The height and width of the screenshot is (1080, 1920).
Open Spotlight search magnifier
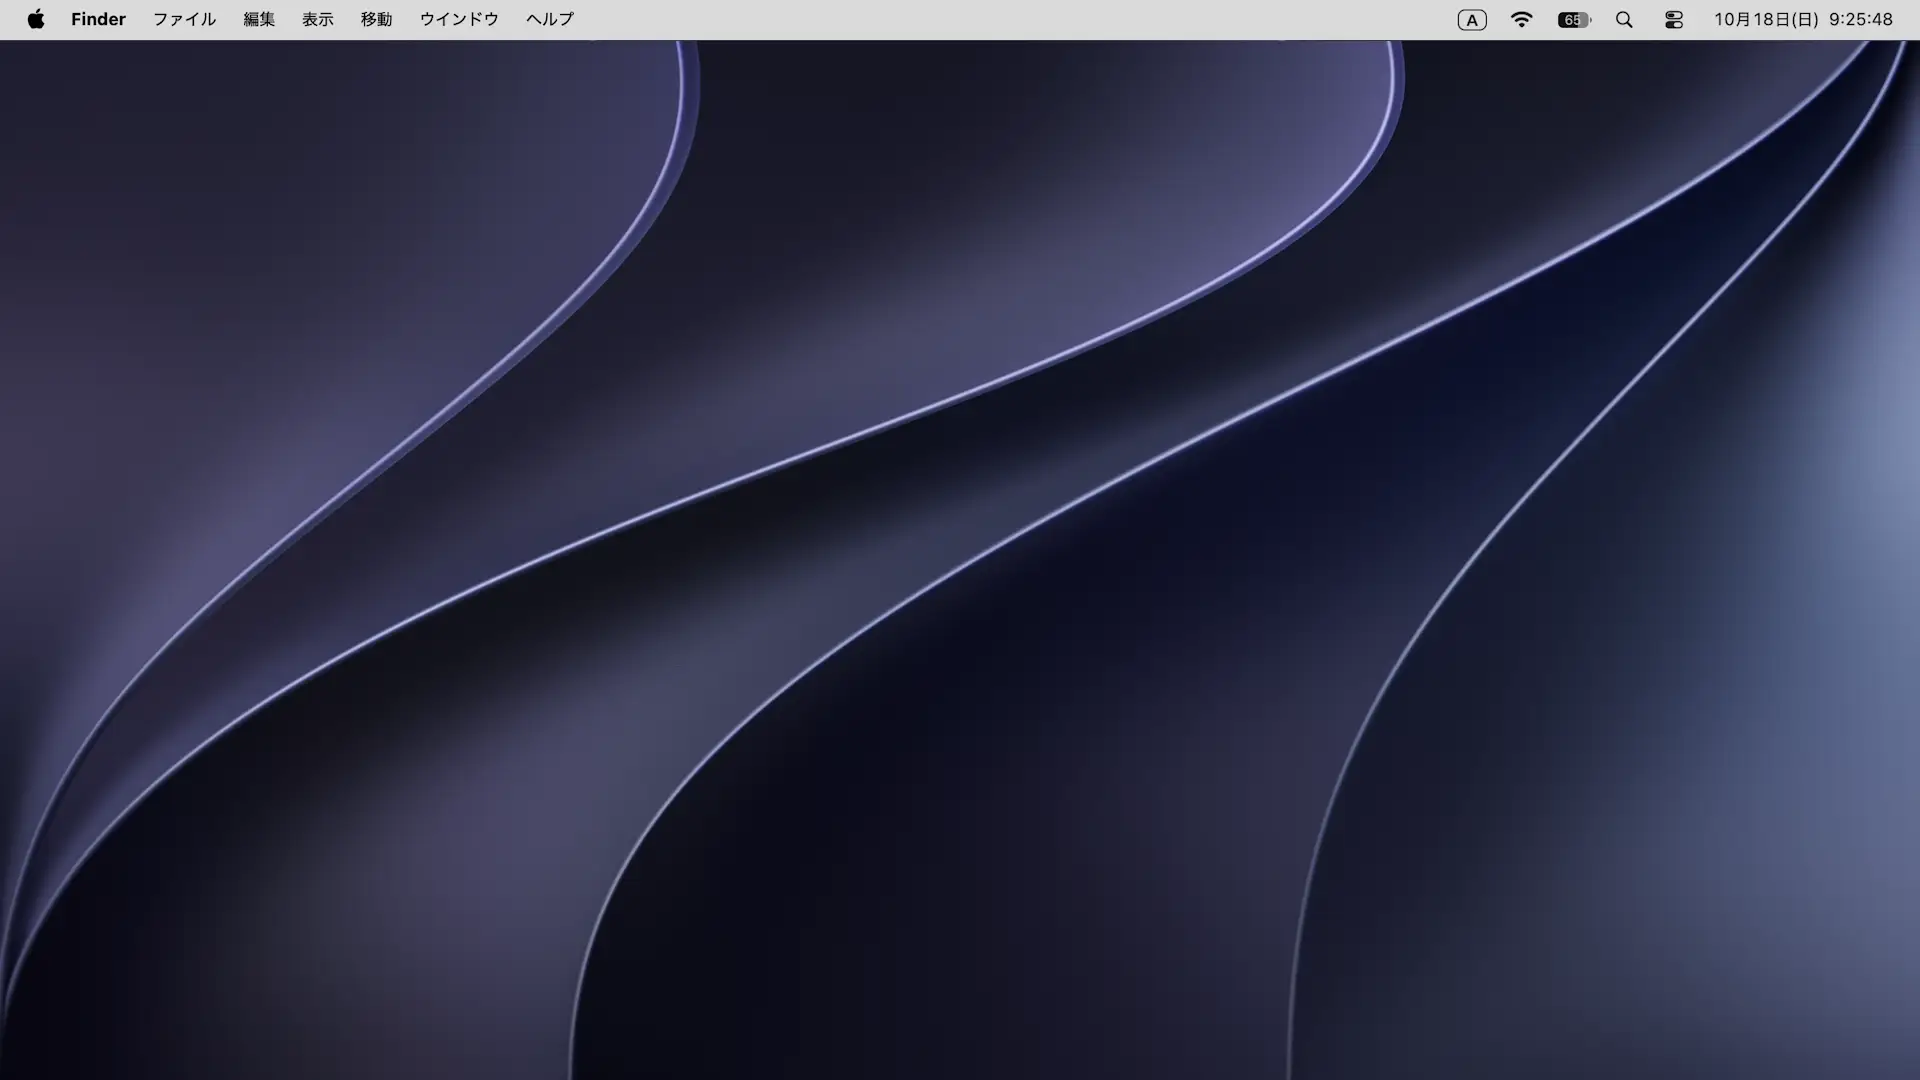point(1624,19)
